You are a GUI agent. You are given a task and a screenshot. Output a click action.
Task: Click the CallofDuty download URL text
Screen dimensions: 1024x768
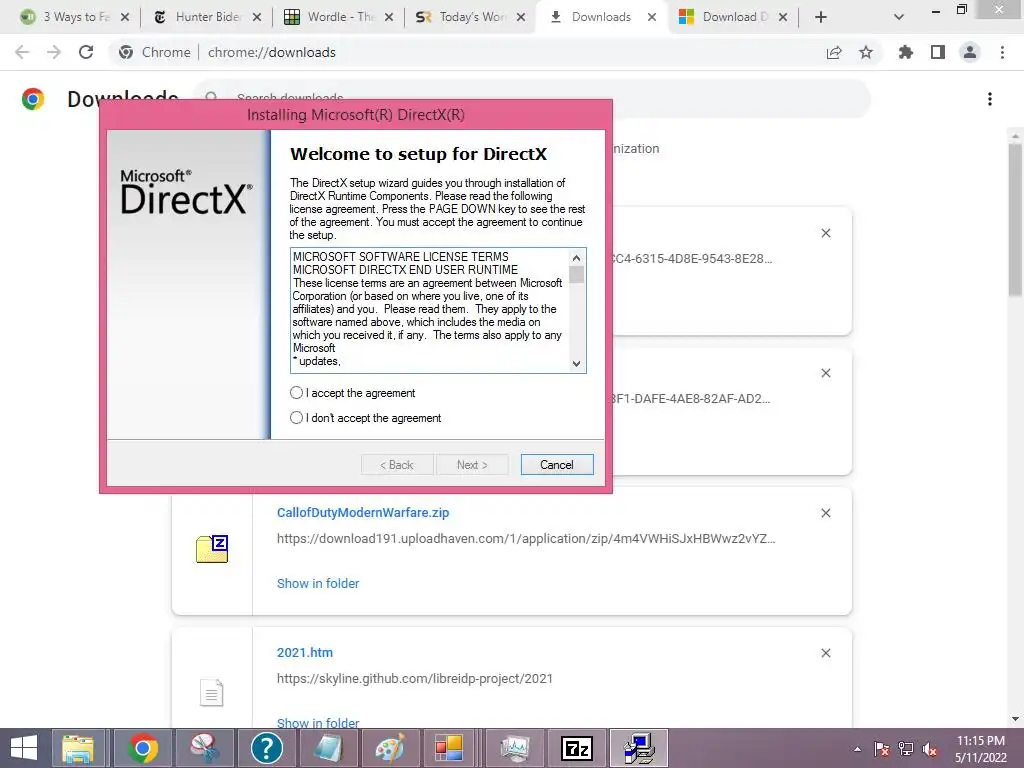[526, 539]
